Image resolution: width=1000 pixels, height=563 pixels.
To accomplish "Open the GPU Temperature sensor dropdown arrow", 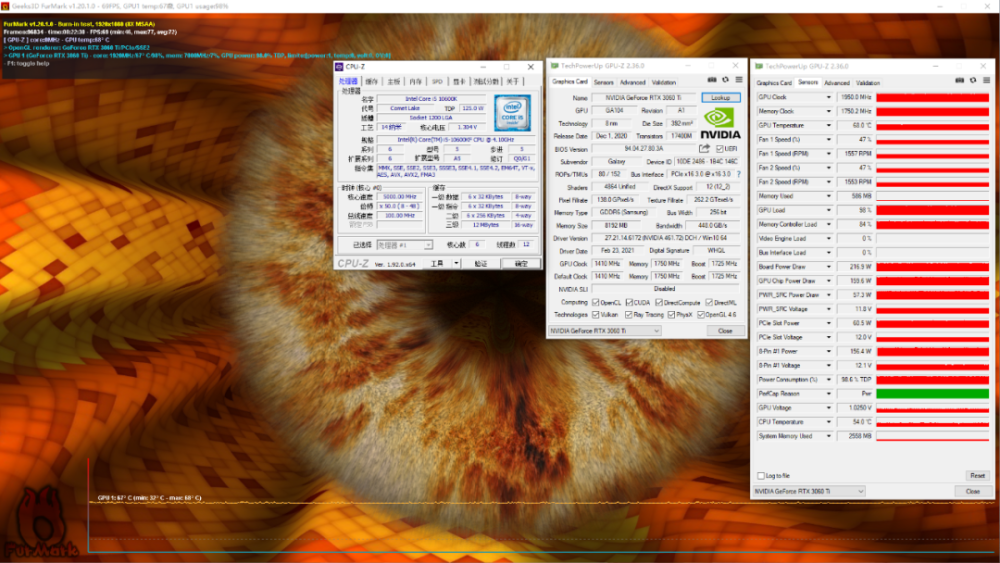I will click(828, 126).
